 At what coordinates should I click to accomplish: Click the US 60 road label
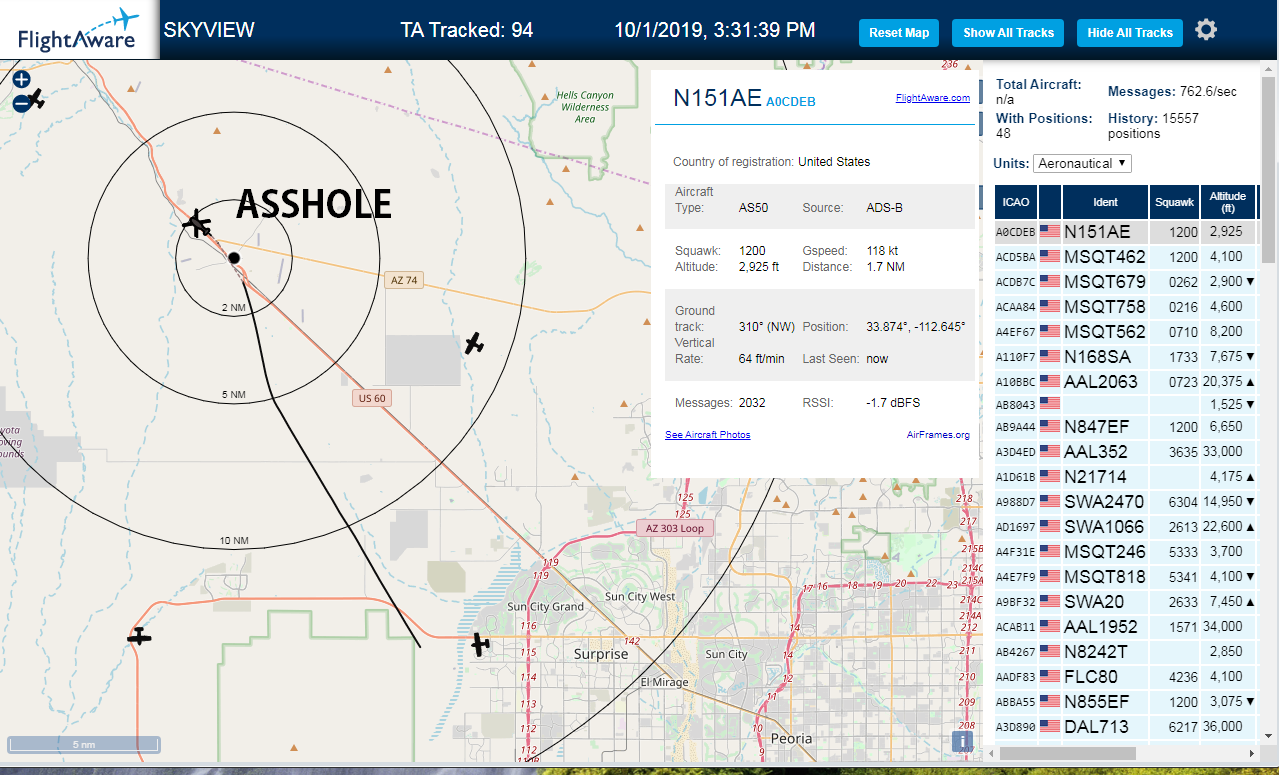tap(372, 398)
